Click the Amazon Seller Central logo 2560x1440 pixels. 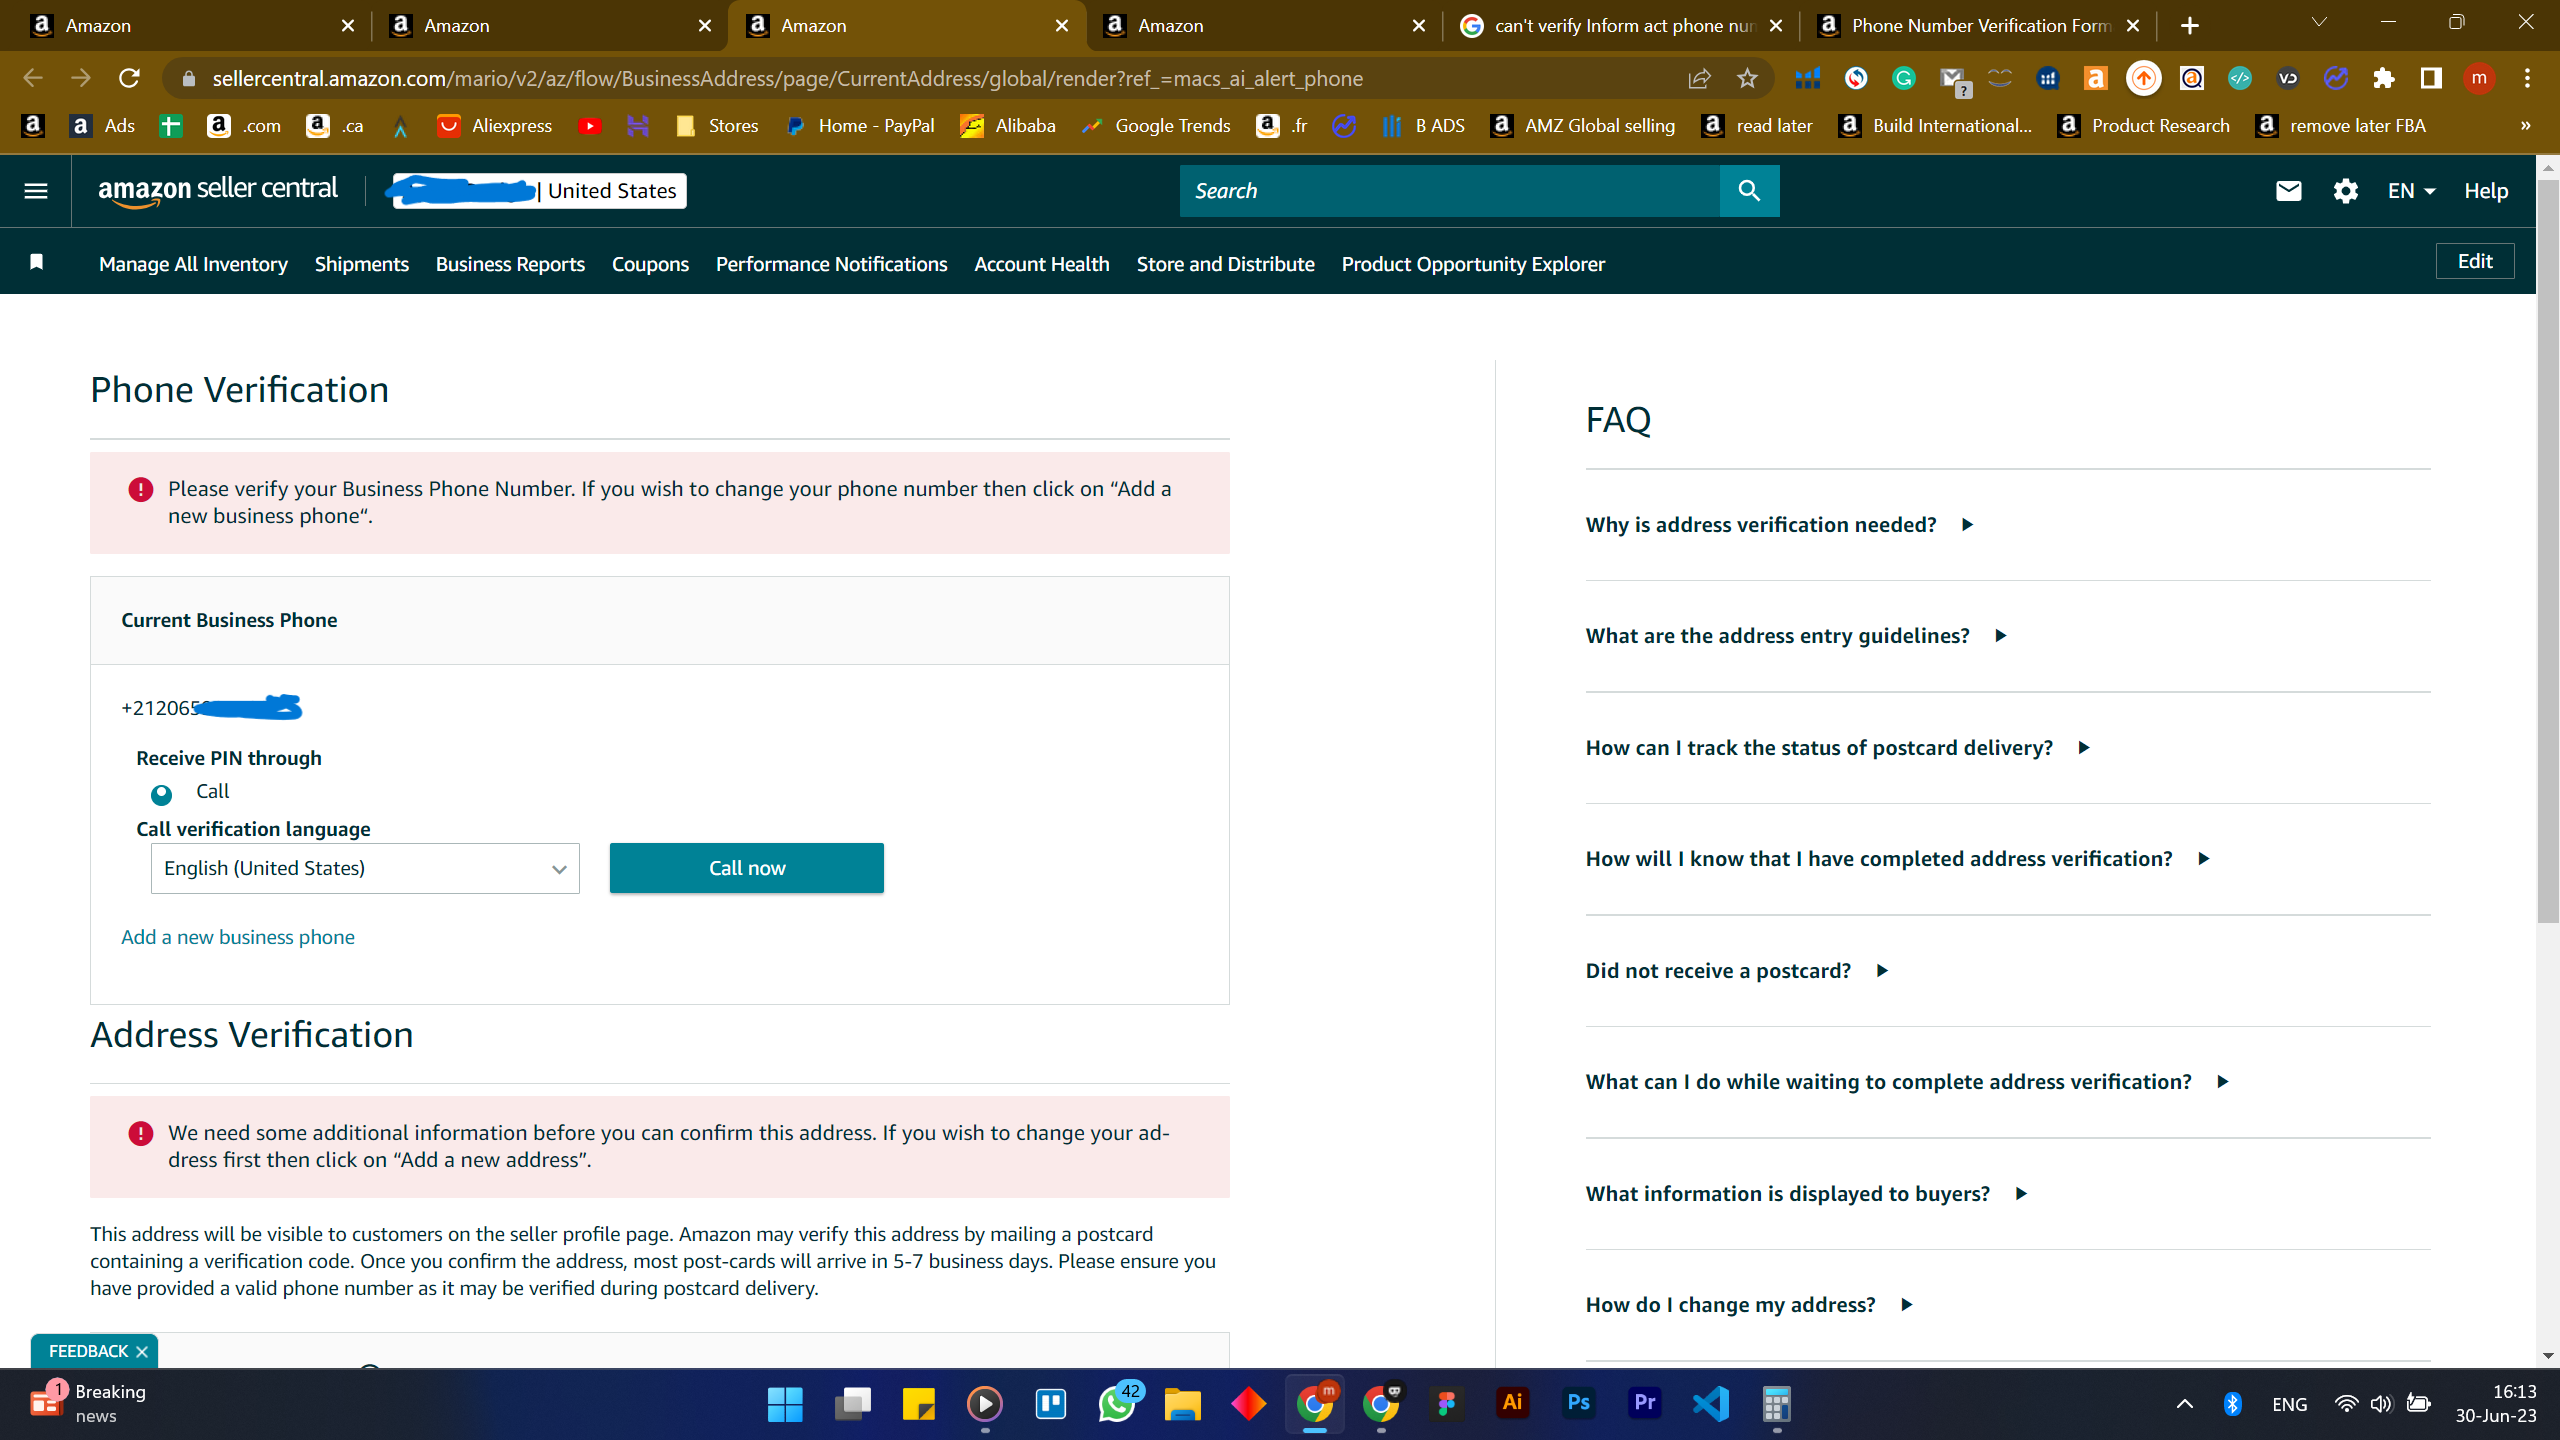(x=218, y=191)
